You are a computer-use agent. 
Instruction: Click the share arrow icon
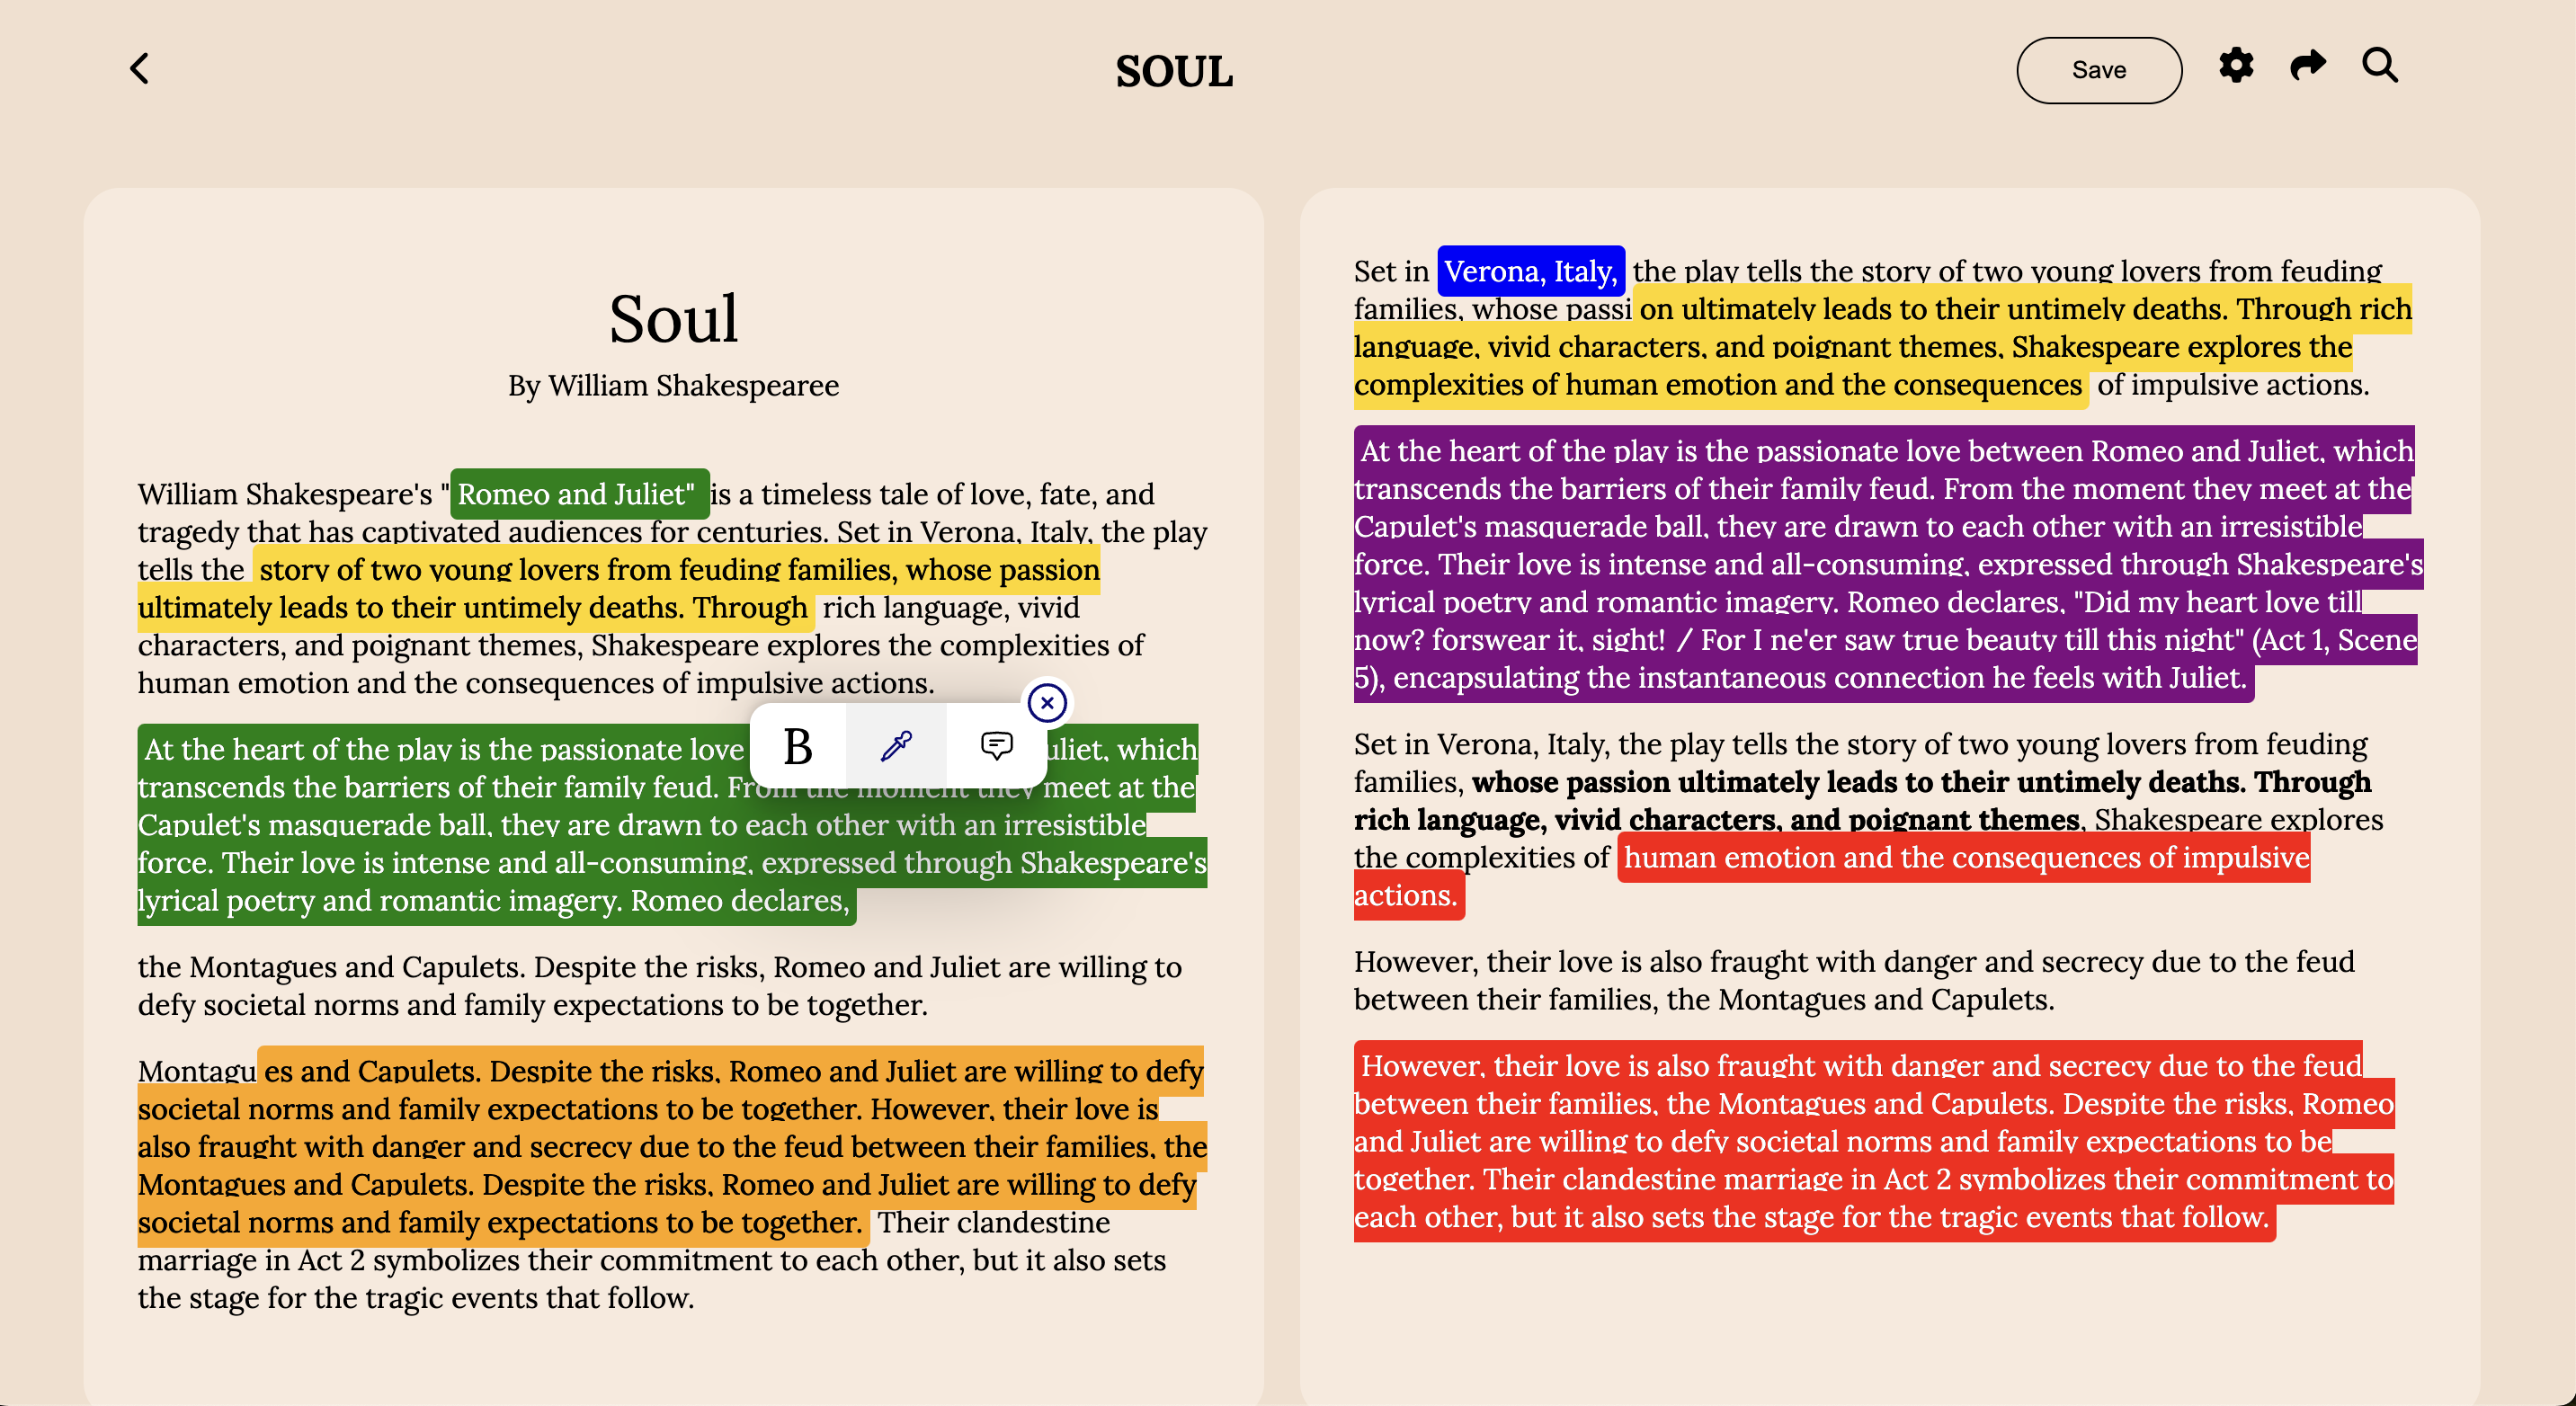pyautogui.click(x=2308, y=66)
